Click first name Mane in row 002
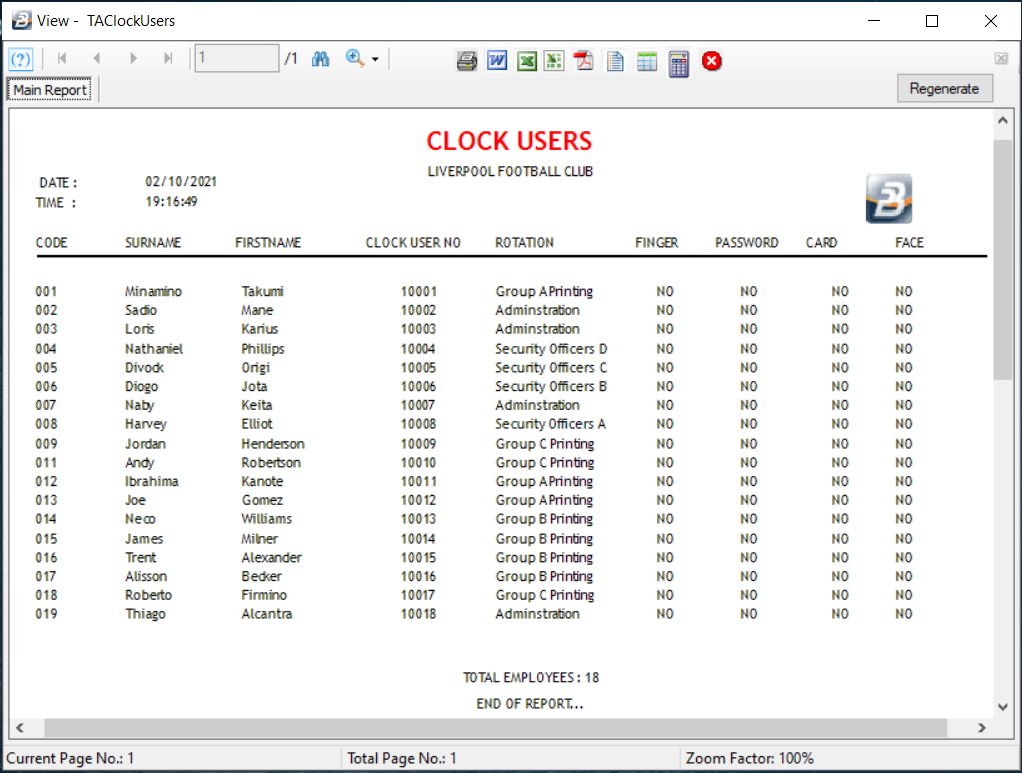 click(x=257, y=310)
